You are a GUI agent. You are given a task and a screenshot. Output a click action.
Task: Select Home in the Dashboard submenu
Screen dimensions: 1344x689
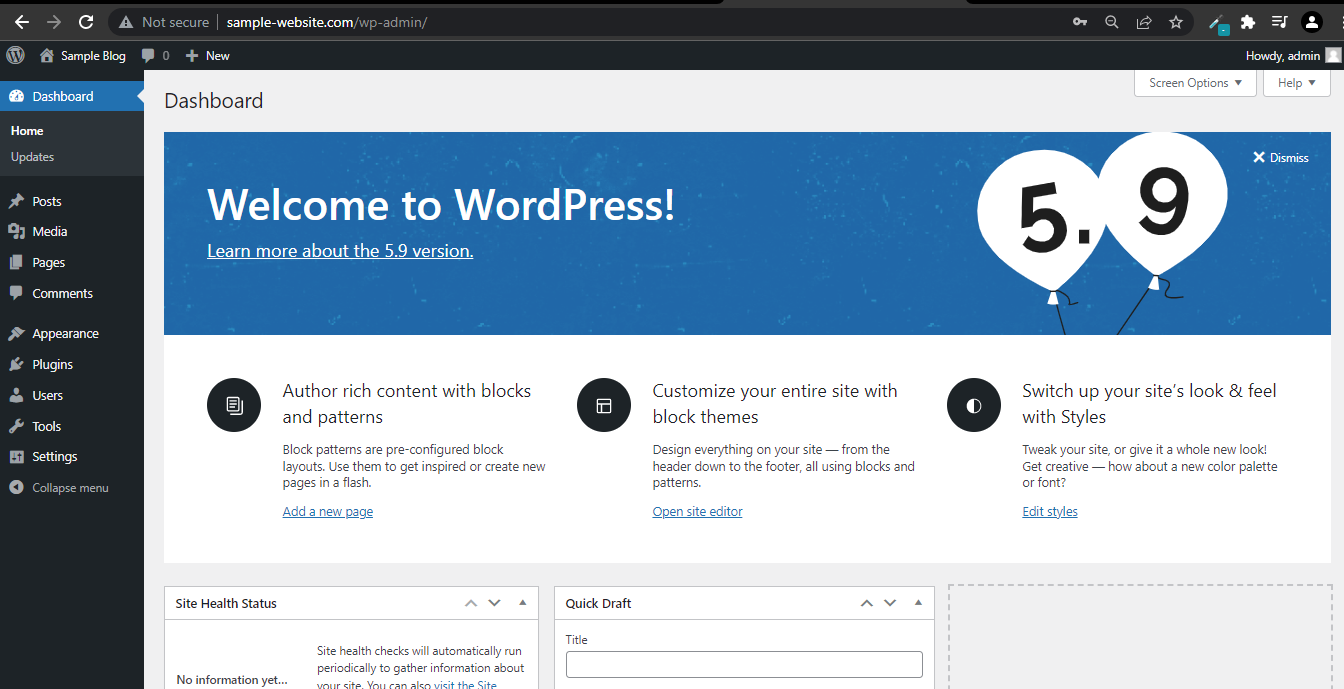click(x=27, y=131)
